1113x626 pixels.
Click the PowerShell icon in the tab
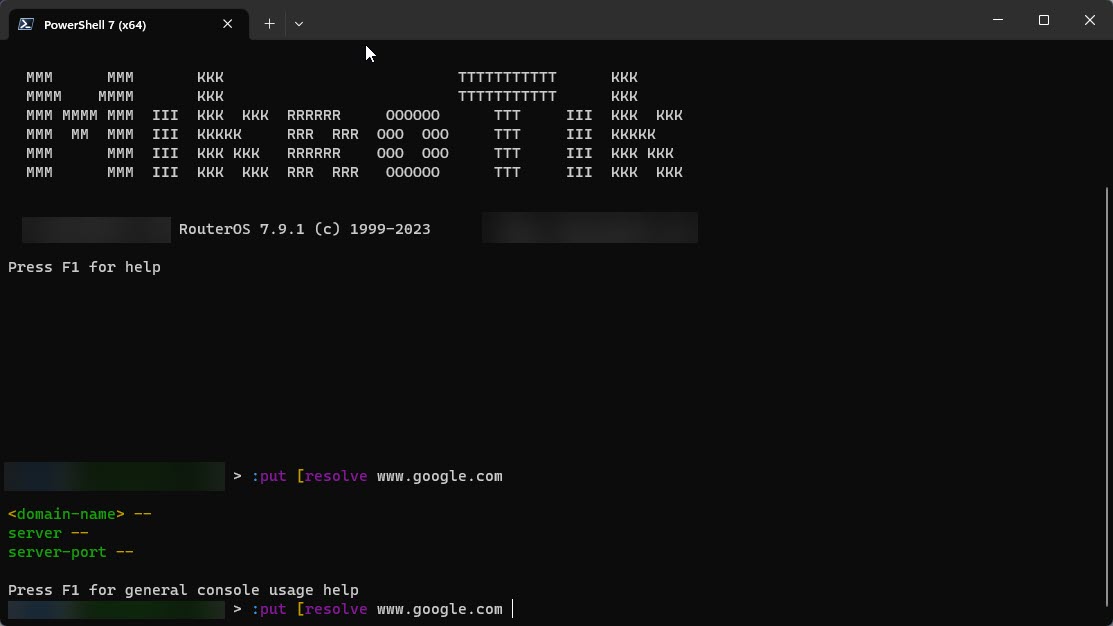click(x=26, y=24)
